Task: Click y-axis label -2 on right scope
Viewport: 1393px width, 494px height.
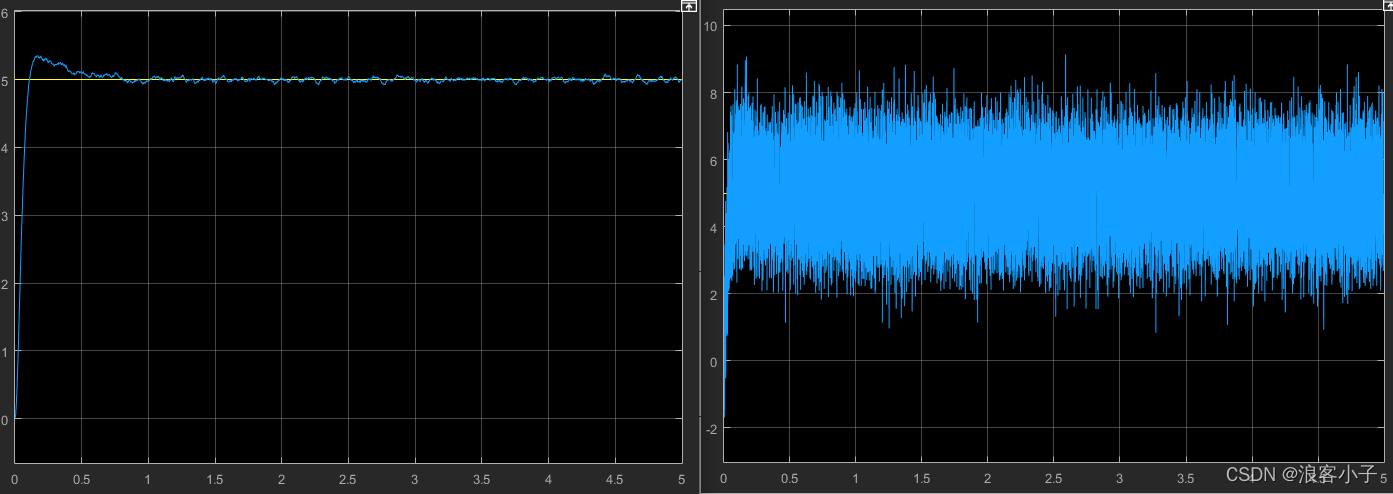Action: (711, 428)
